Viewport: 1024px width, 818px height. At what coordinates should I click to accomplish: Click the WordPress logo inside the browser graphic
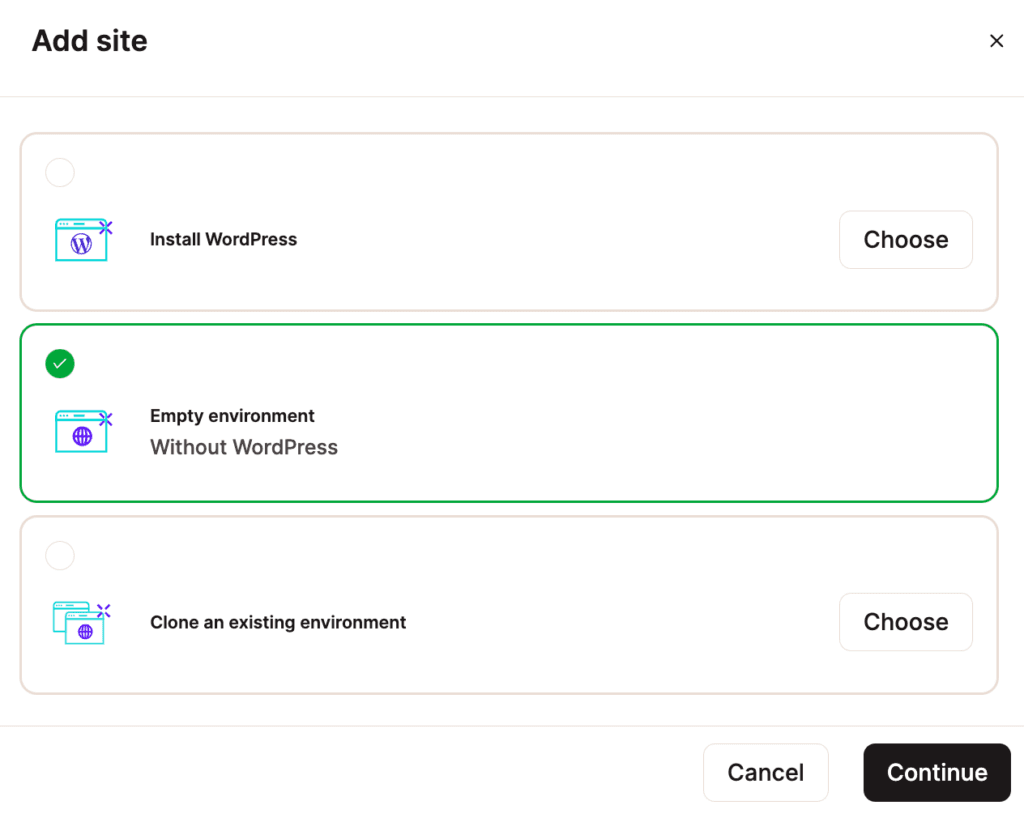click(x=82, y=243)
